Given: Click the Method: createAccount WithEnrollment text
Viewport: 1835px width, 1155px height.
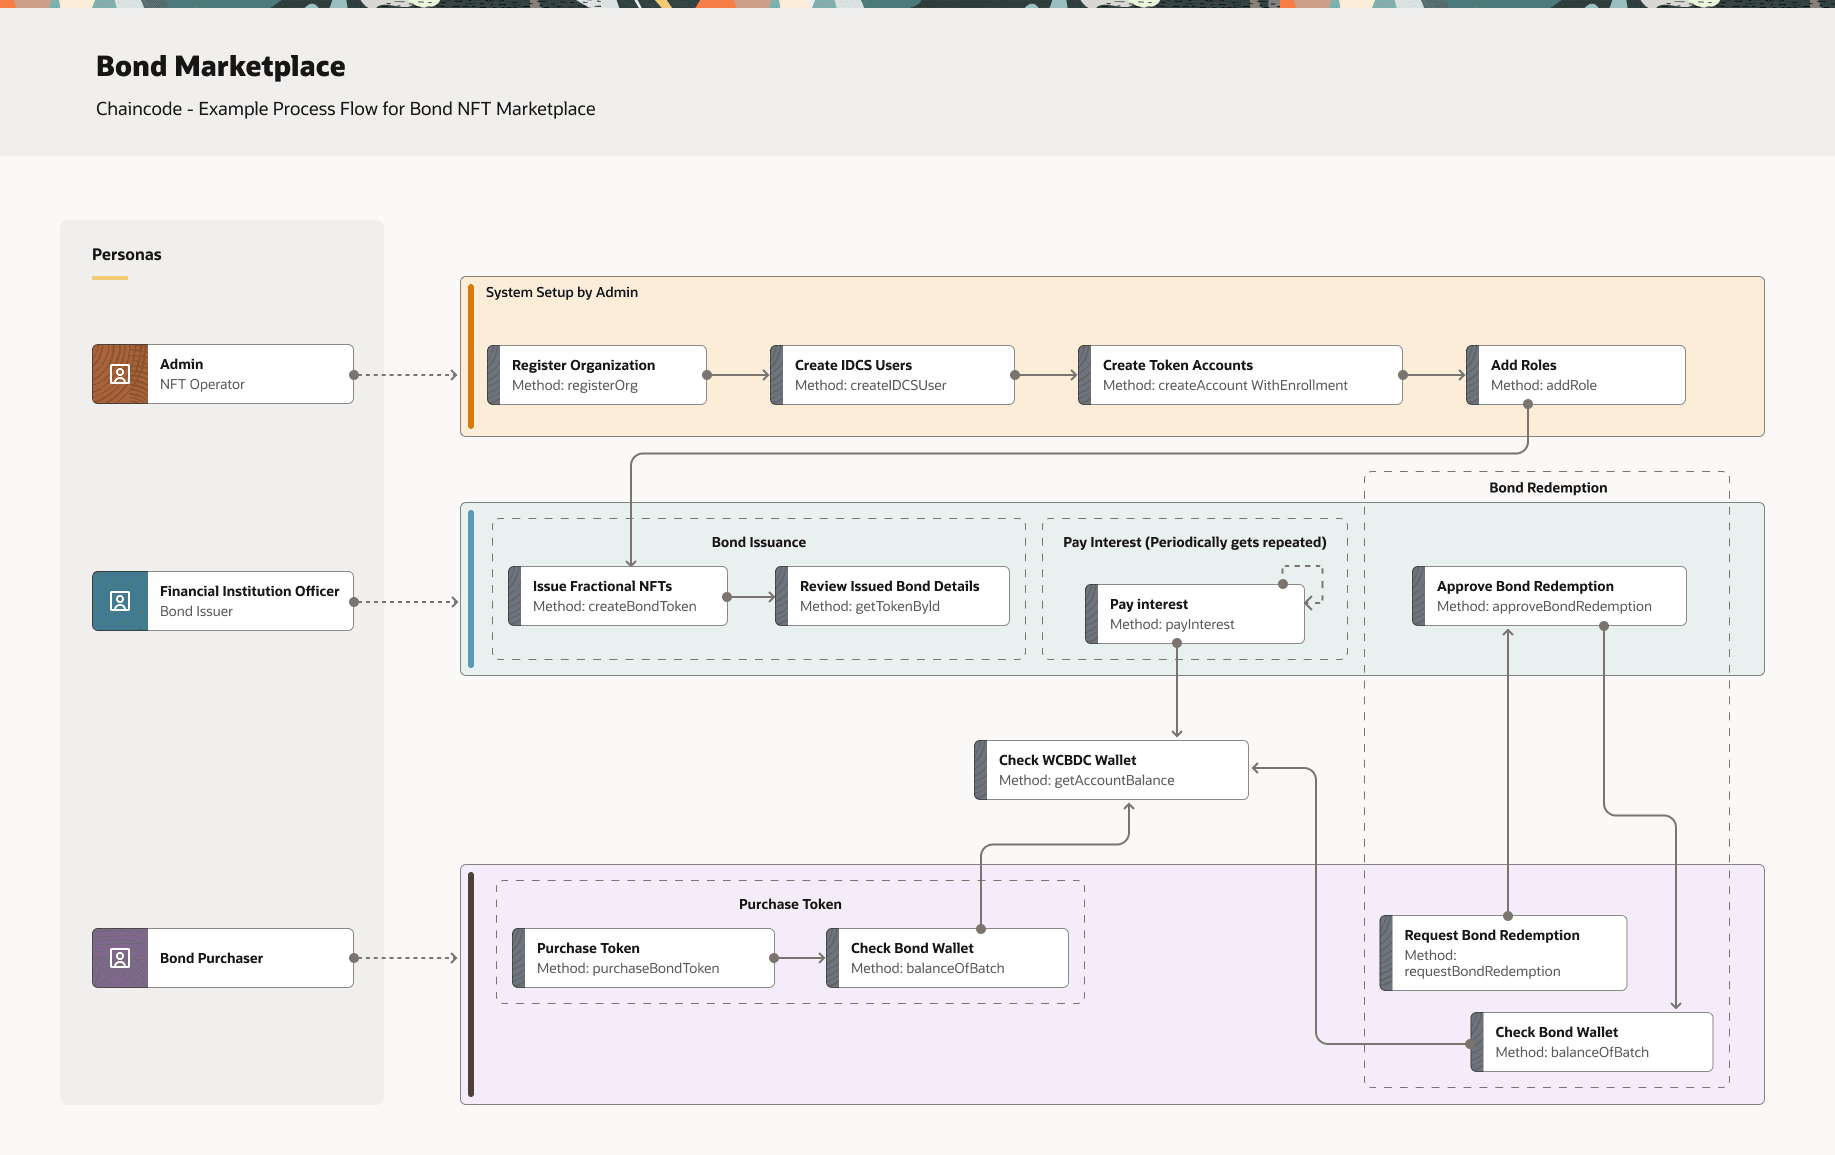Looking at the screenshot, I should pyautogui.click(x=1225, y=385).
